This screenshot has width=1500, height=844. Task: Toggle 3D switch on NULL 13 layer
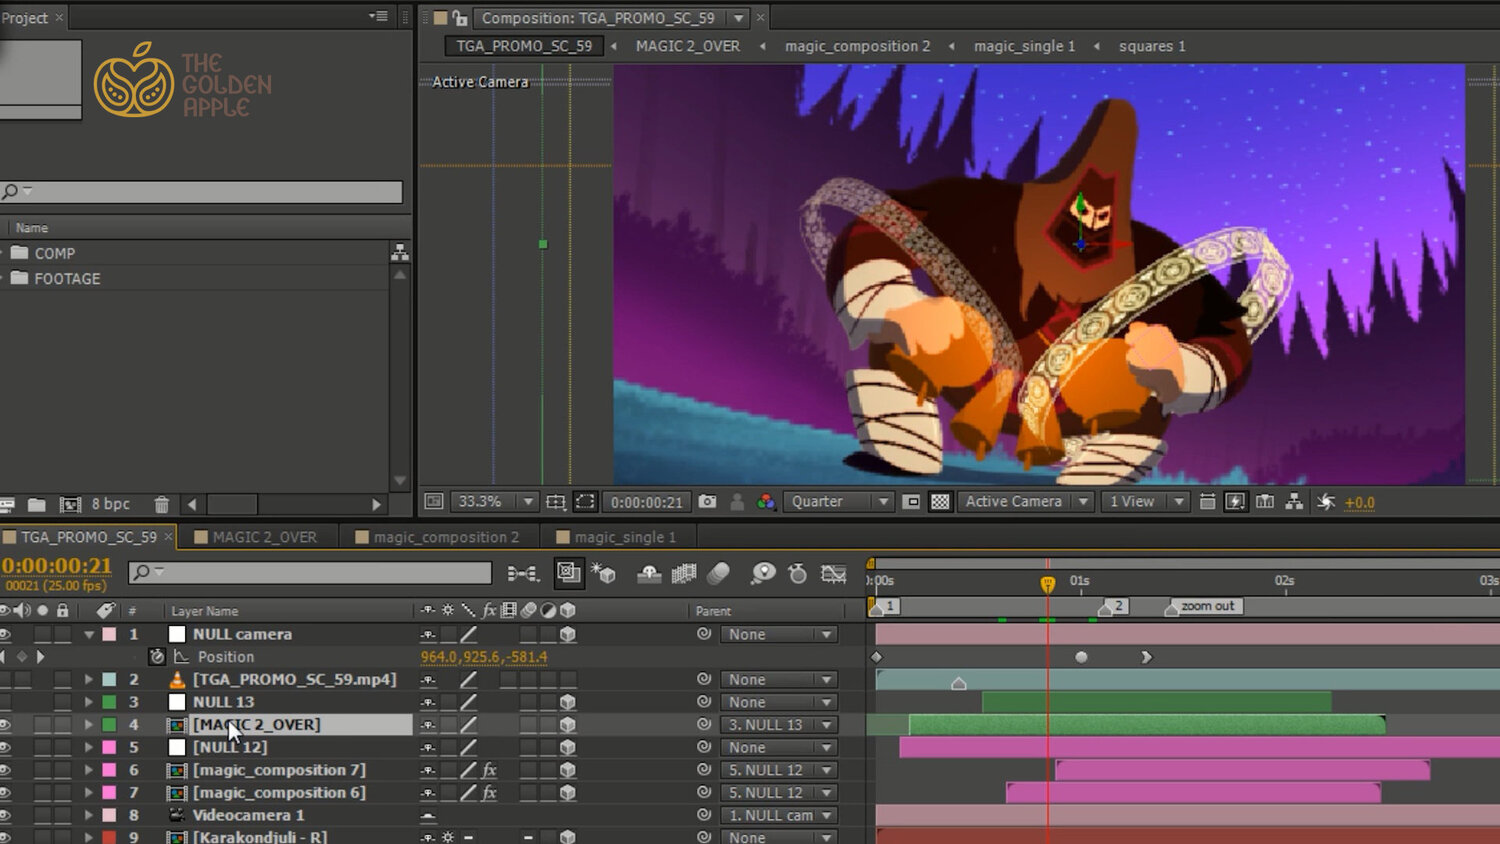click(x=568, y=702)
